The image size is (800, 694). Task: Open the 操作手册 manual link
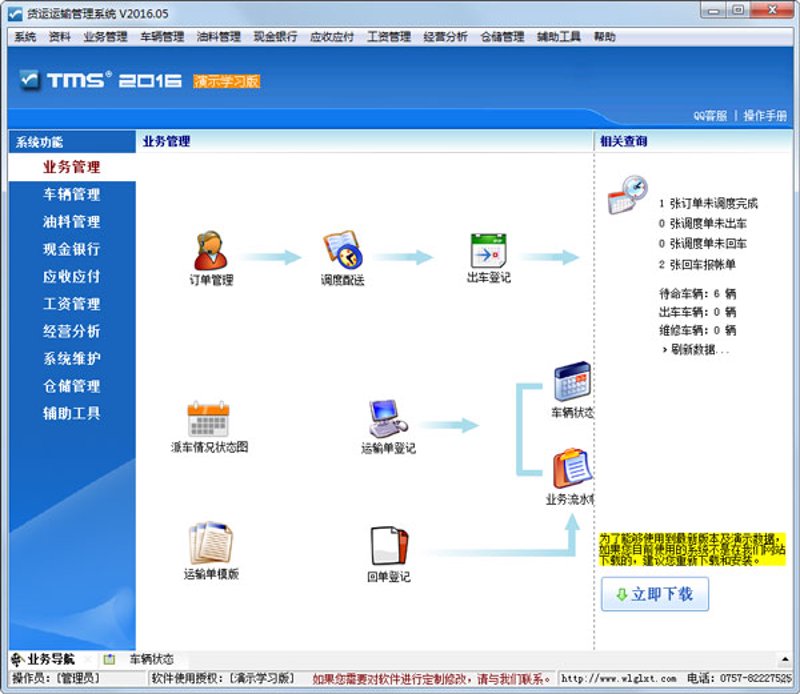(765, 116)
